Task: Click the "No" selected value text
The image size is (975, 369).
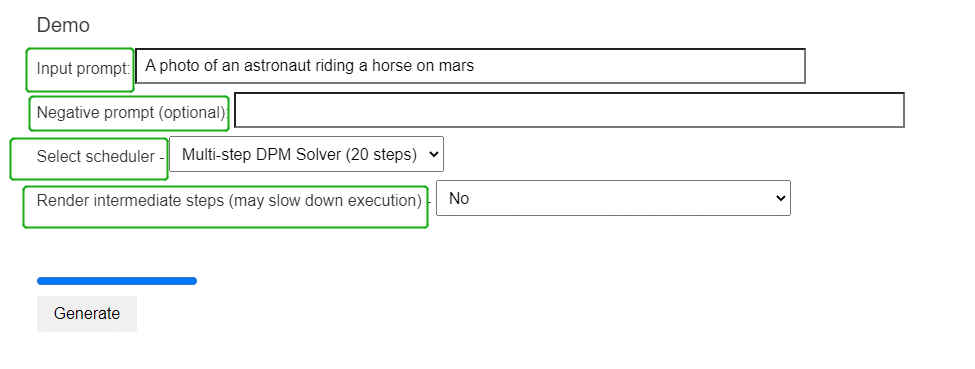Action: 459,199
